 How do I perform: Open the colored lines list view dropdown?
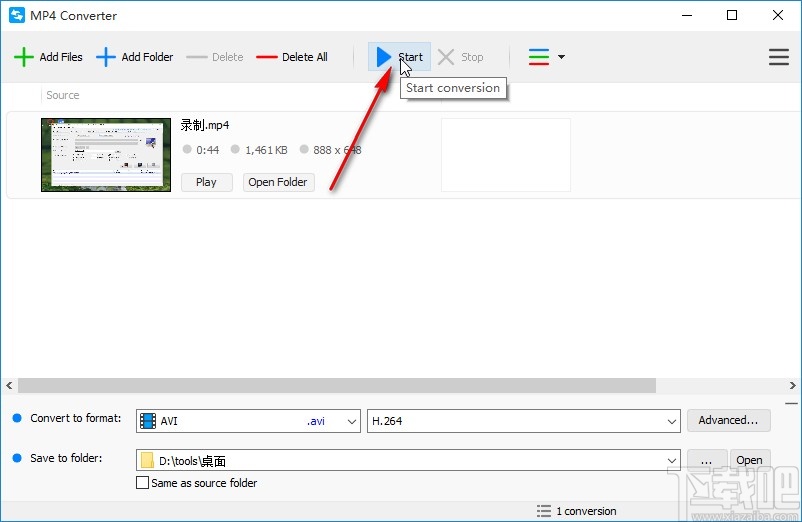(x=546, y=57)
